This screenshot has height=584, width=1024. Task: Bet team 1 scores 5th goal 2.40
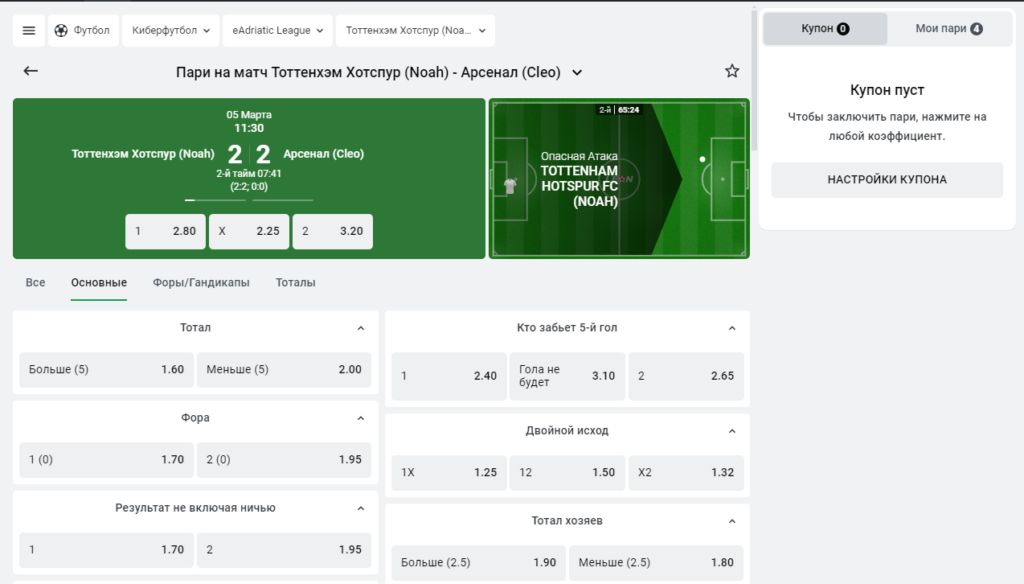point(449,376)
